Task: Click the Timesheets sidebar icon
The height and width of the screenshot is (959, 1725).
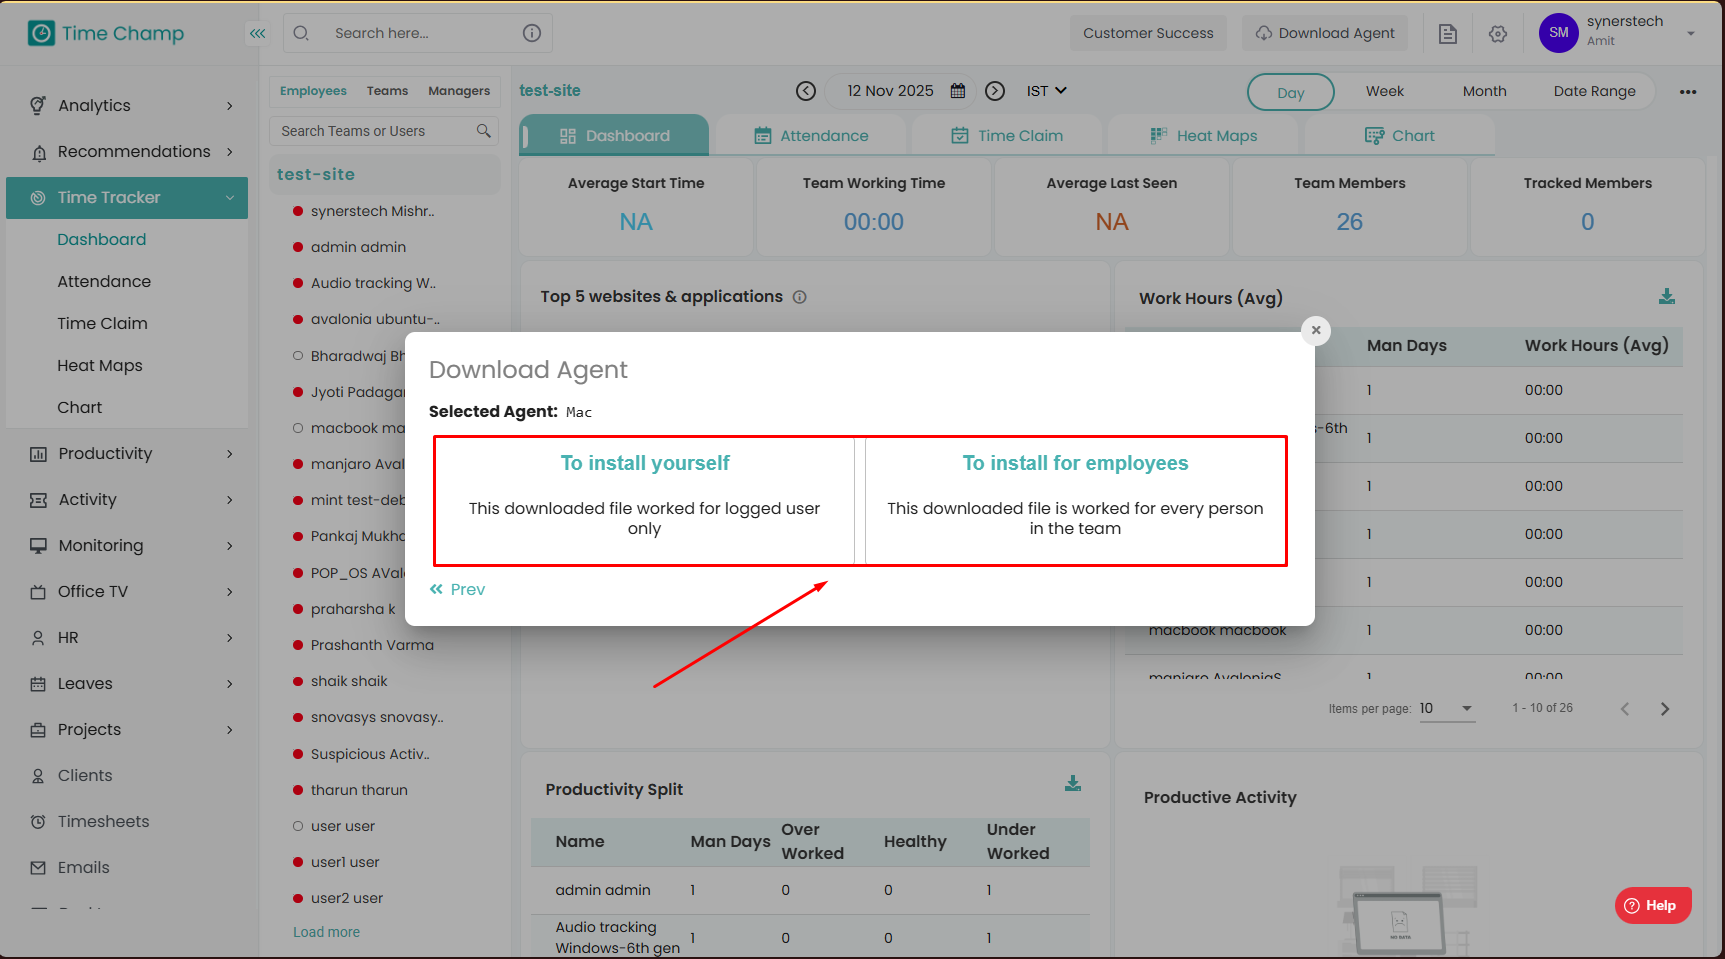Action: [38, 822]
